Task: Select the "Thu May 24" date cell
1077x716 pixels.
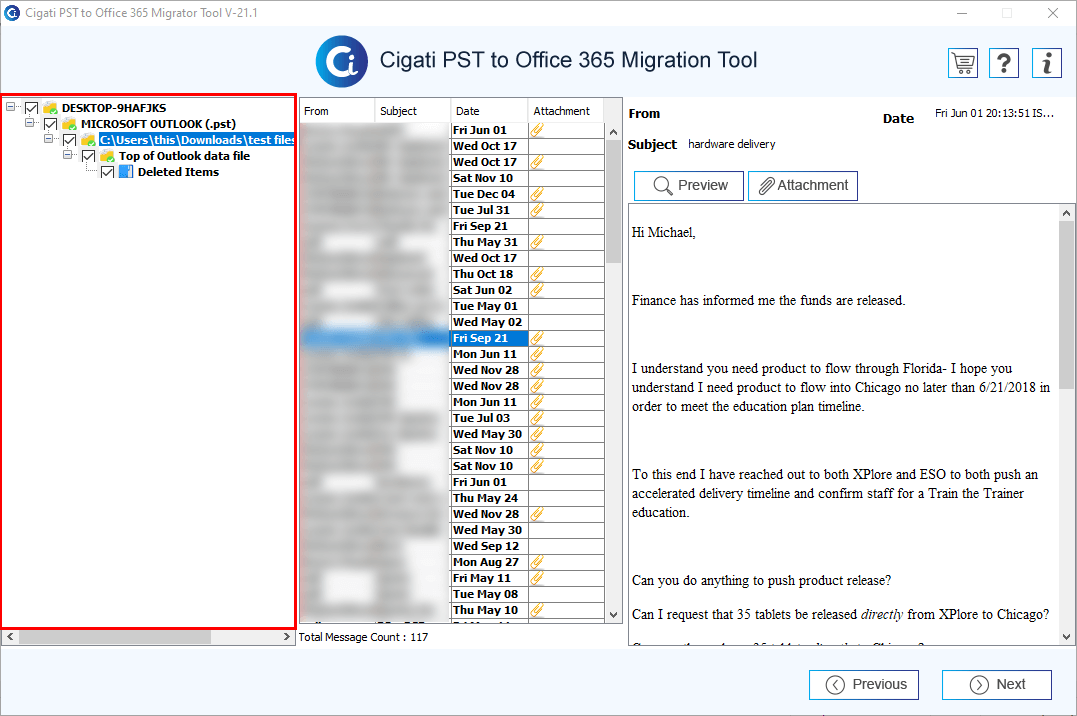Action: pyautogui.click(x=489, y=498)
